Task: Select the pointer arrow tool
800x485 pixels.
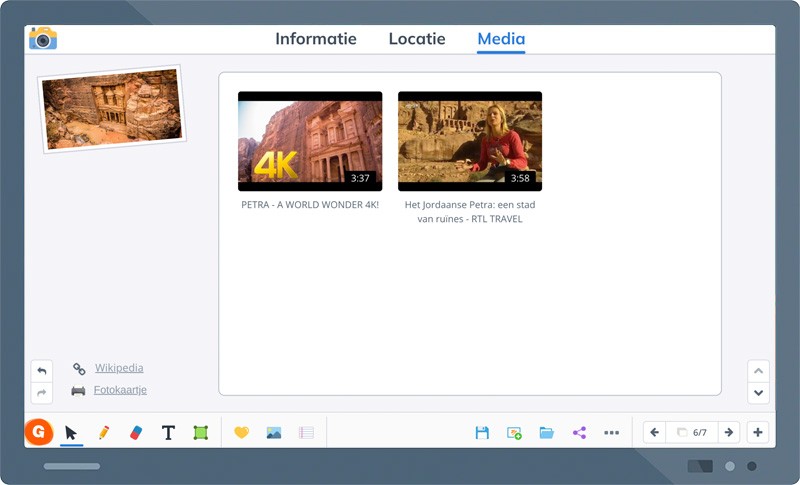Action: (71, 433)
